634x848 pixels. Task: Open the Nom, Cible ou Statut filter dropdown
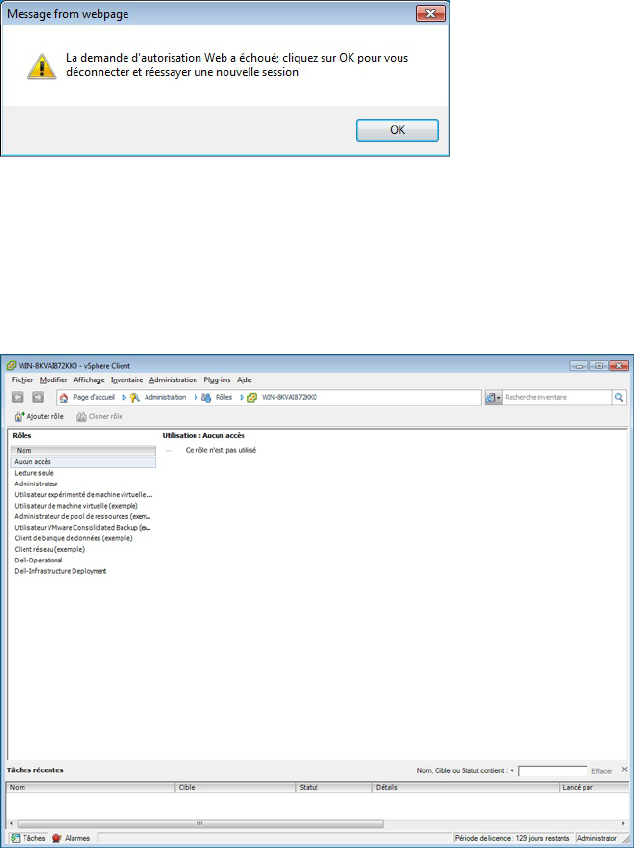pos(512,771)
